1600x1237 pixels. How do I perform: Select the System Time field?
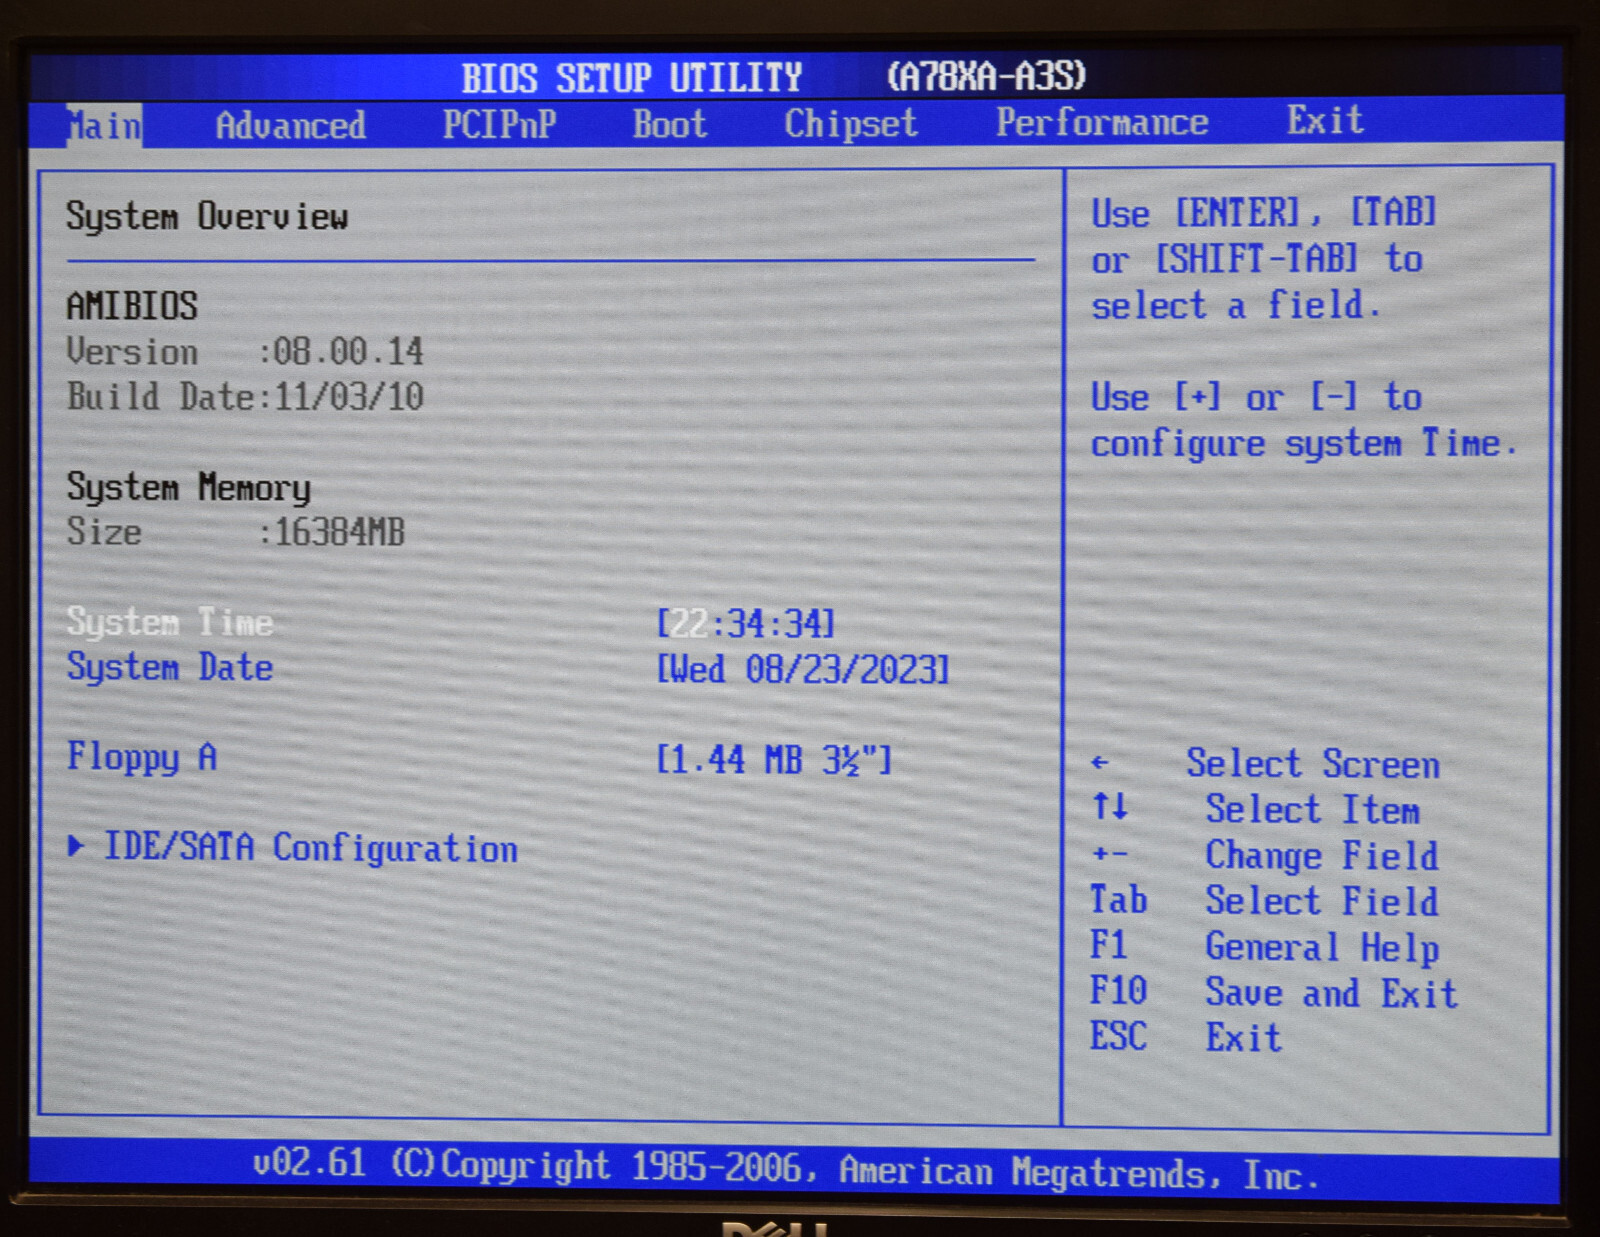tap(170, 622)
